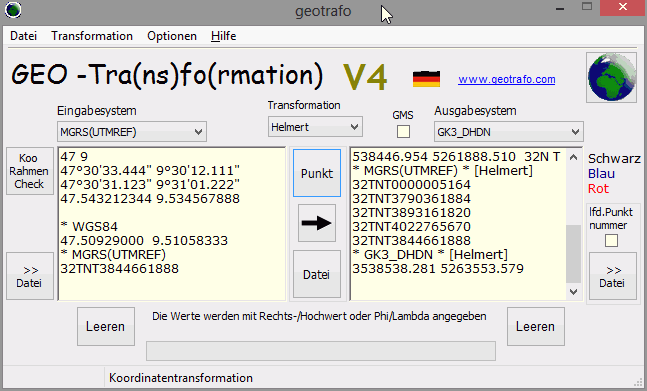Image resolution: width=647 pixels, height=391 pixels.
Task: Clear output with right Leeren button
Action: [536, 326]
